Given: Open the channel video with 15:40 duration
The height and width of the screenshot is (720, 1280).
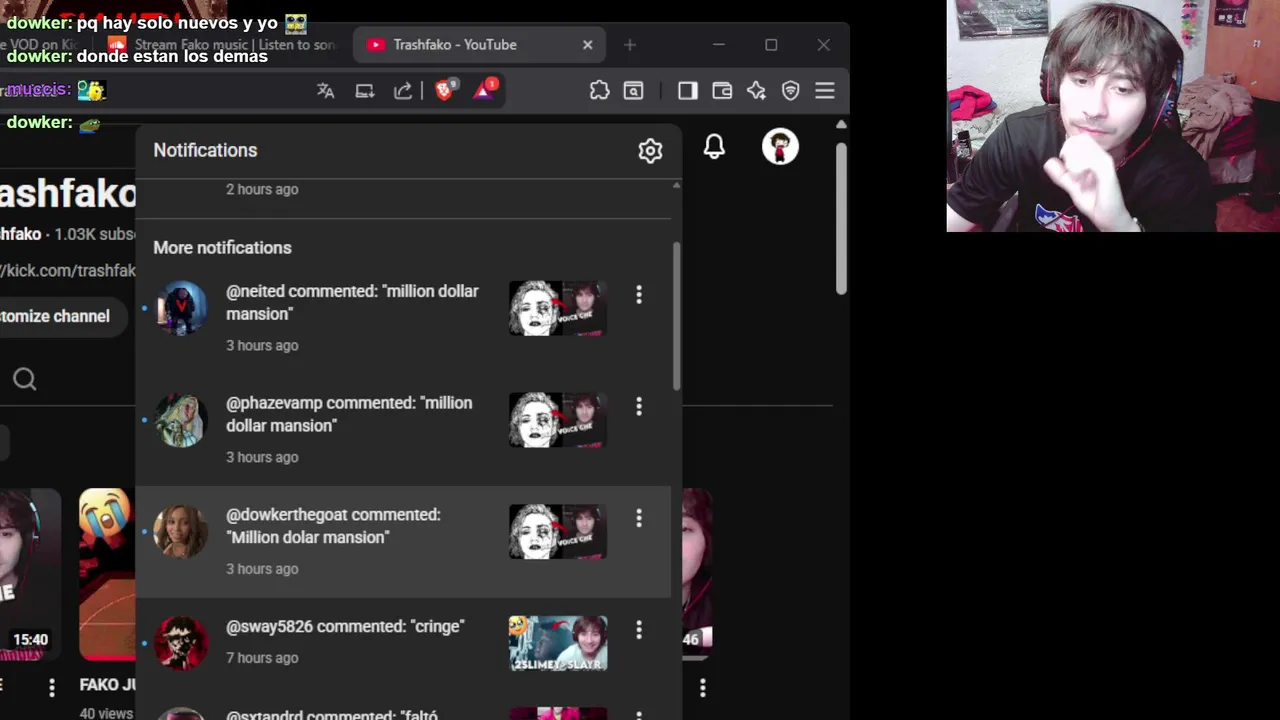Looking at the screenshot, I should 30,575.
